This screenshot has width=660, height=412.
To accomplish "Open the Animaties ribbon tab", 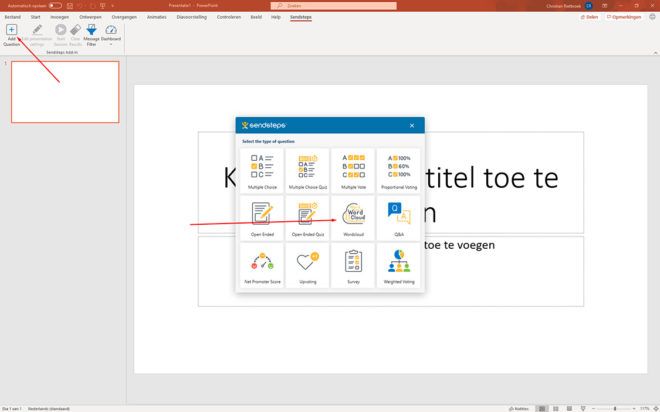I will tap(157, 17).
